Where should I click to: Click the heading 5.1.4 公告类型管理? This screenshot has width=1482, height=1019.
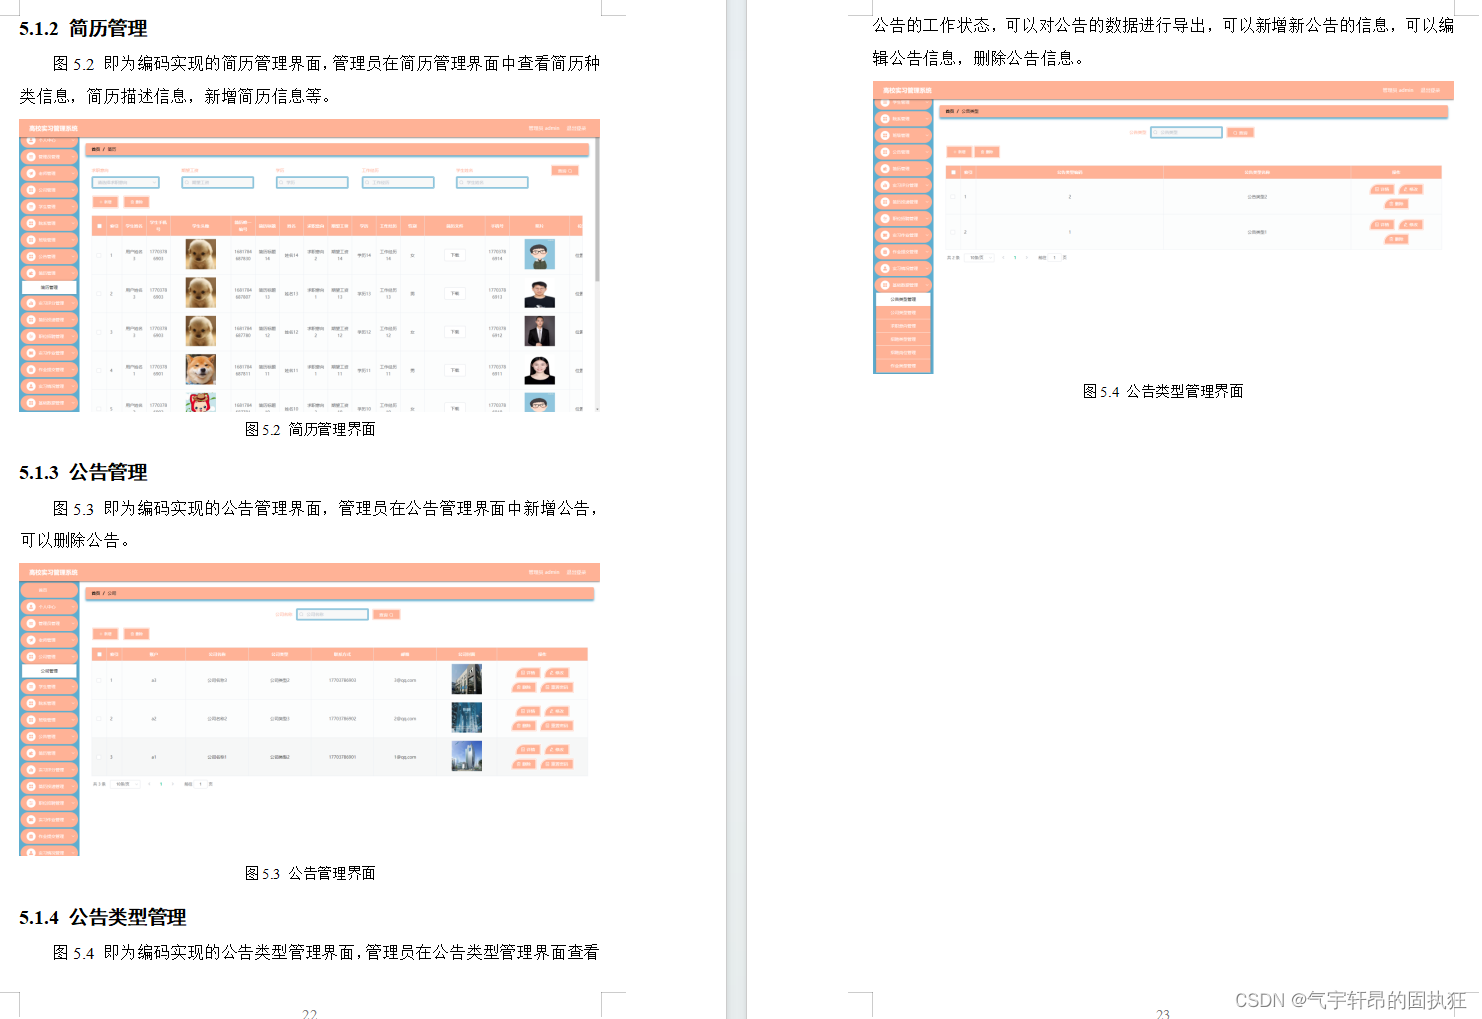coord(103,917)
